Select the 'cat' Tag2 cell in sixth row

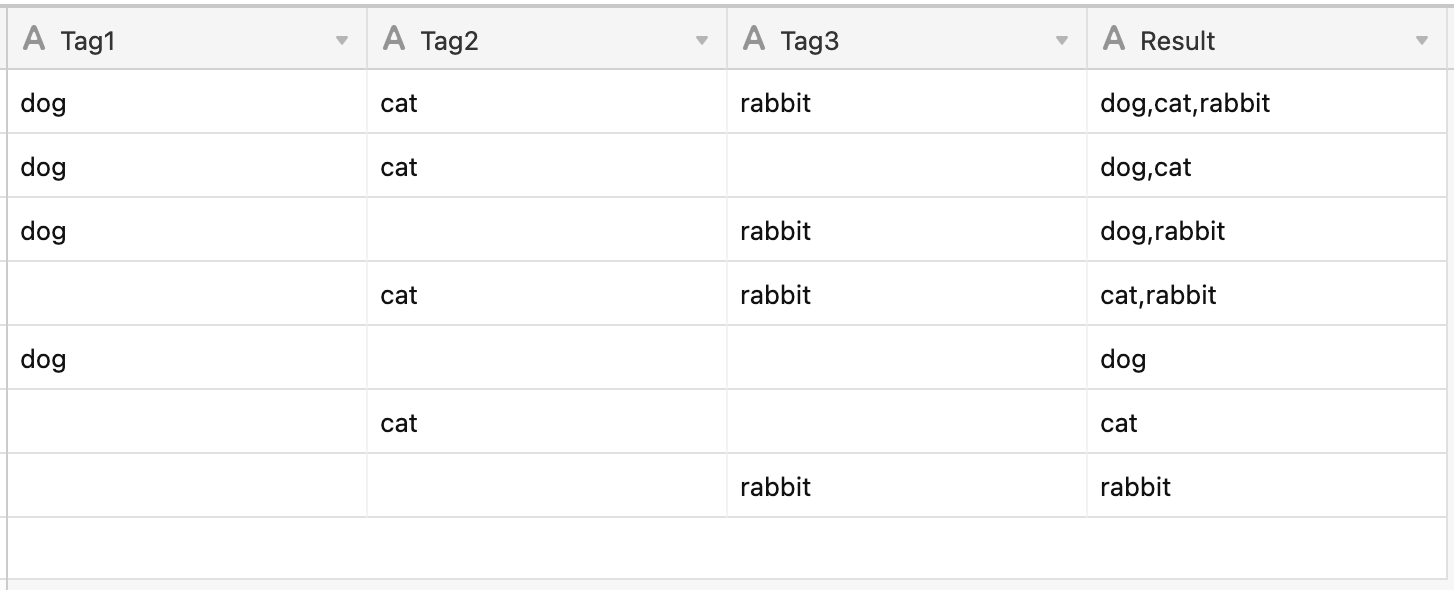(x=547, y=422)
